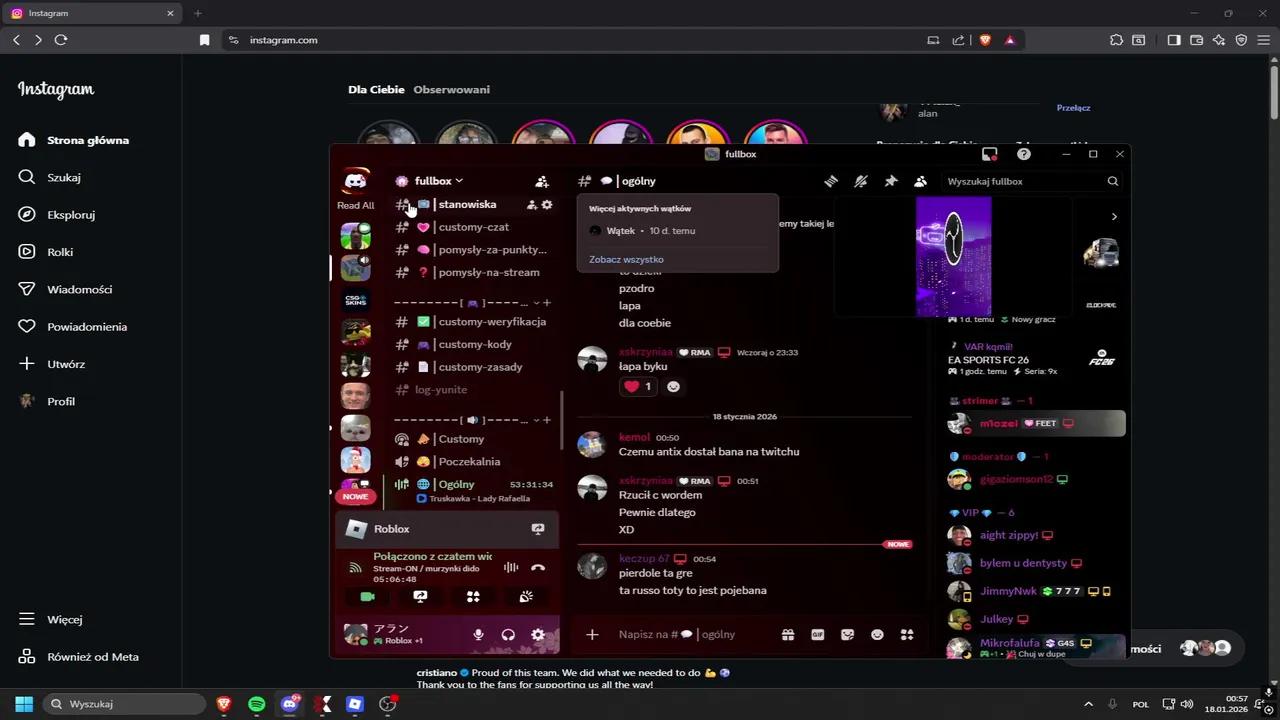Open settings gear of stanowiska channel
Viewport: 1280px width, 720px height.
point(547,204)
